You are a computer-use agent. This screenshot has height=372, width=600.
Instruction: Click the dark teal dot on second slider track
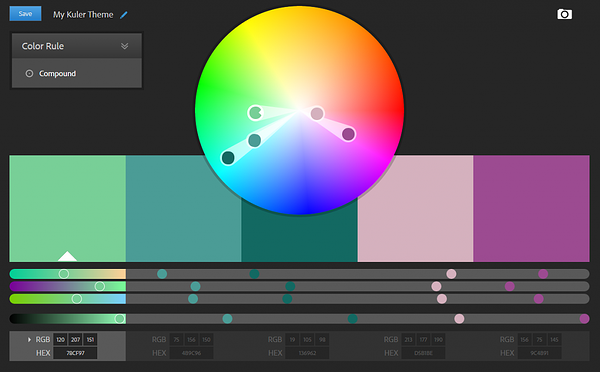tap(290, 286)
